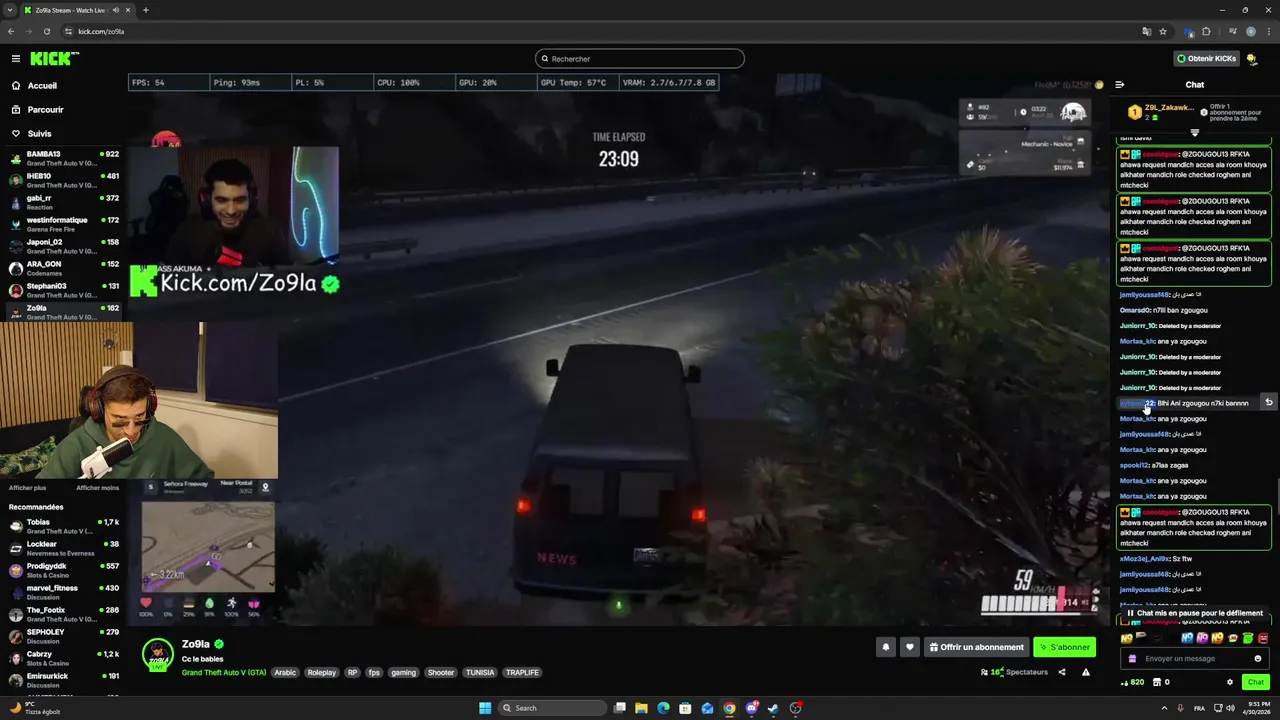Open Accueil in the sidebar
The height and width of the screenshot is (720, 1280).
coord(42,86)
